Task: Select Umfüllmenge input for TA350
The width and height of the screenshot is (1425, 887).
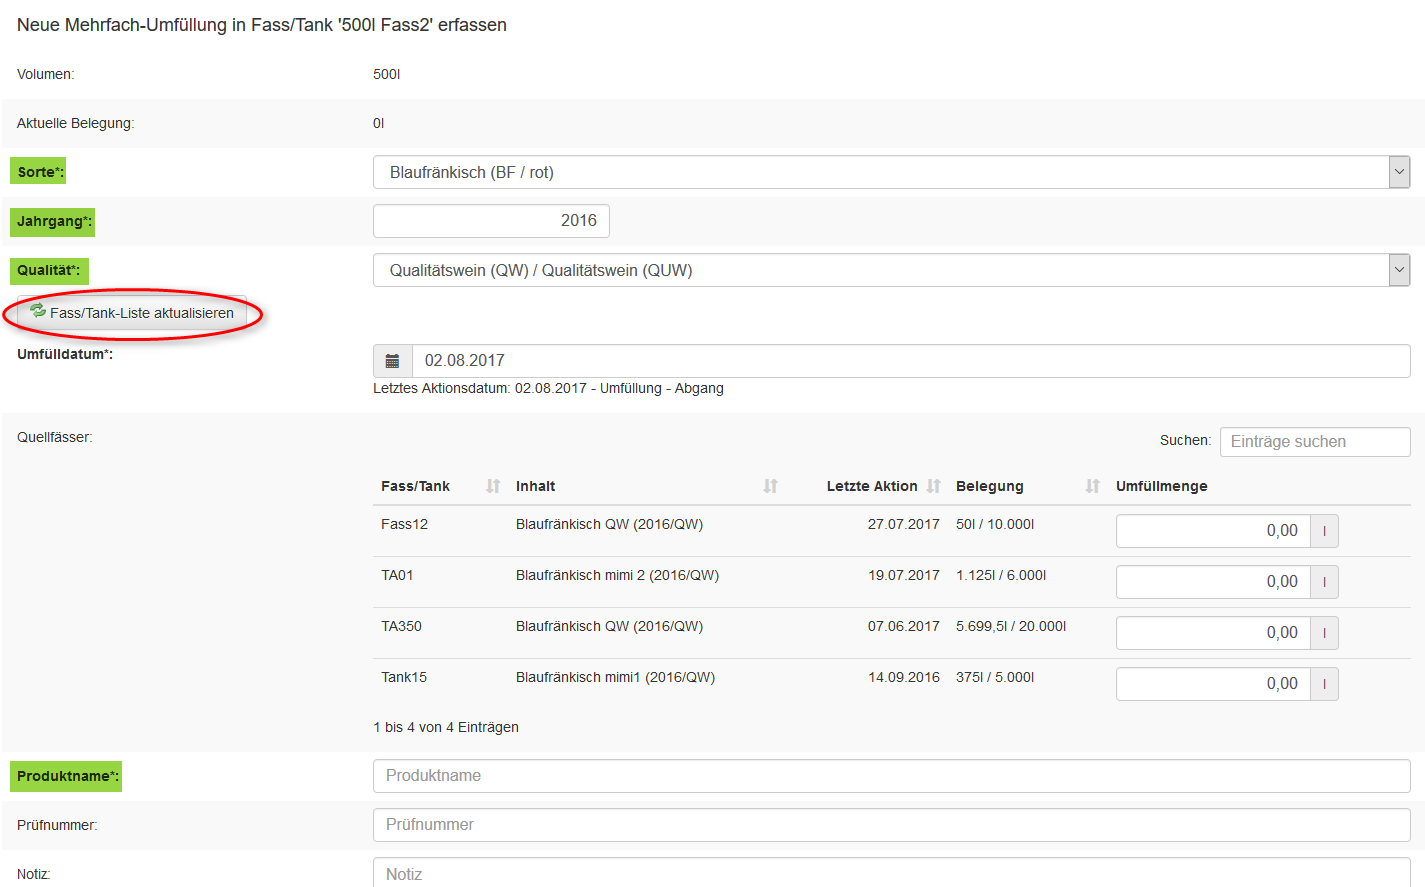Action: (x=1212, y=633)
